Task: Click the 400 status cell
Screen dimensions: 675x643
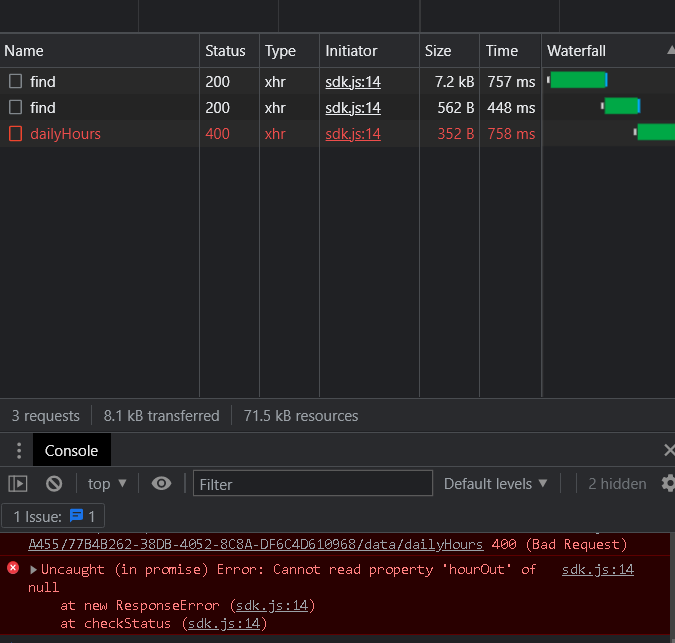Action: pyautogui.click(x=217, y=134)
